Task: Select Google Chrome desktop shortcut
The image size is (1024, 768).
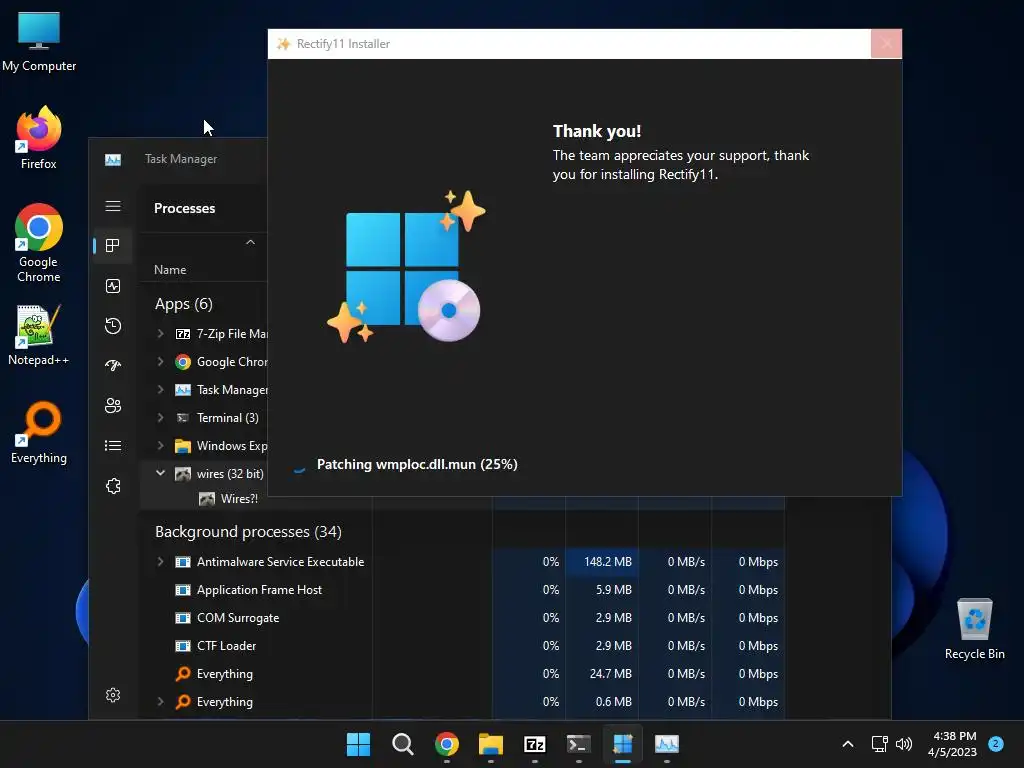Action: click(x=39, y=243)
